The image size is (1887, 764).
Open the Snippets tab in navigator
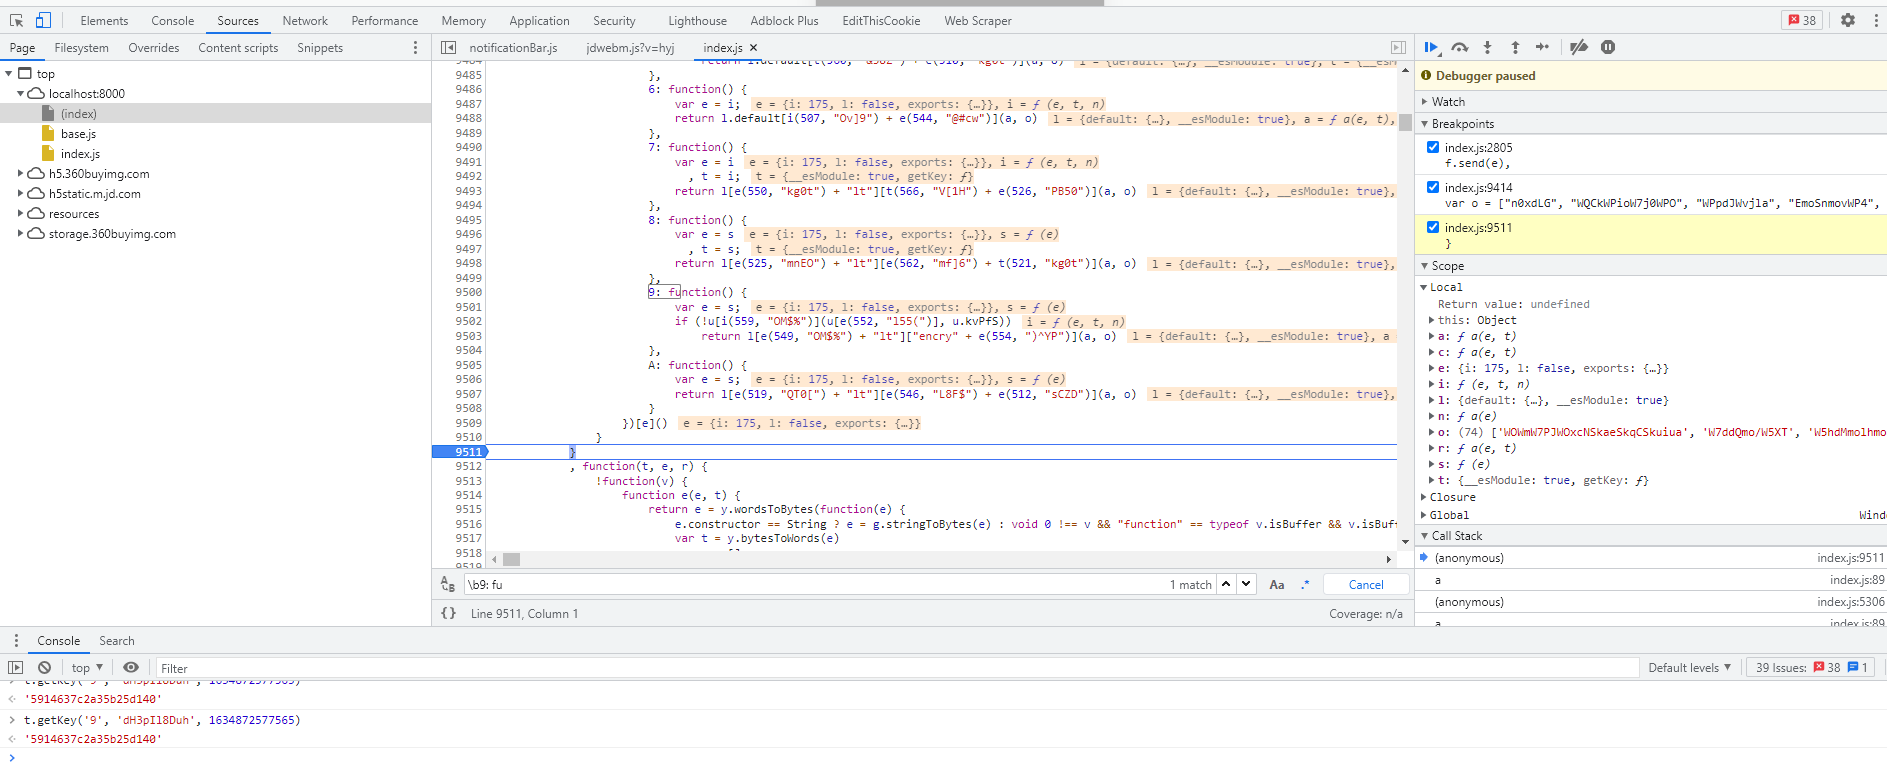click(319, 47)
